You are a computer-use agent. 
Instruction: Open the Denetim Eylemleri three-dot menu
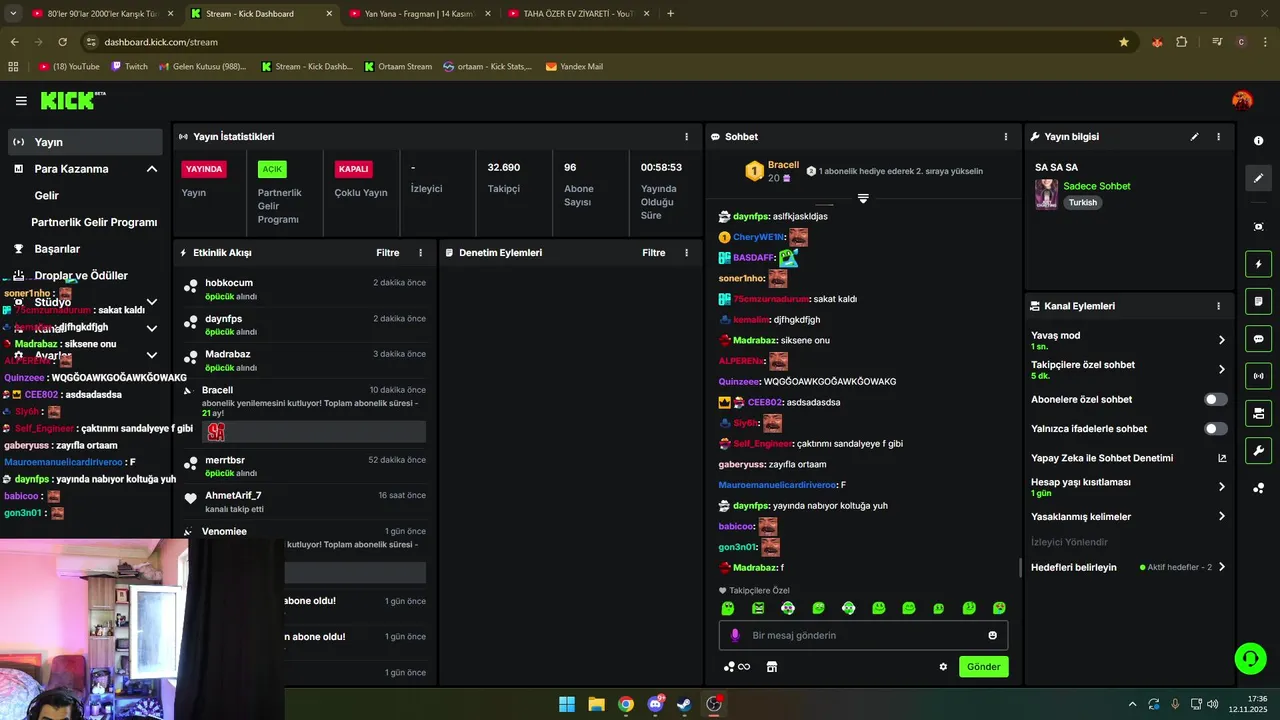pyautogui.click(x=686, y=253)
